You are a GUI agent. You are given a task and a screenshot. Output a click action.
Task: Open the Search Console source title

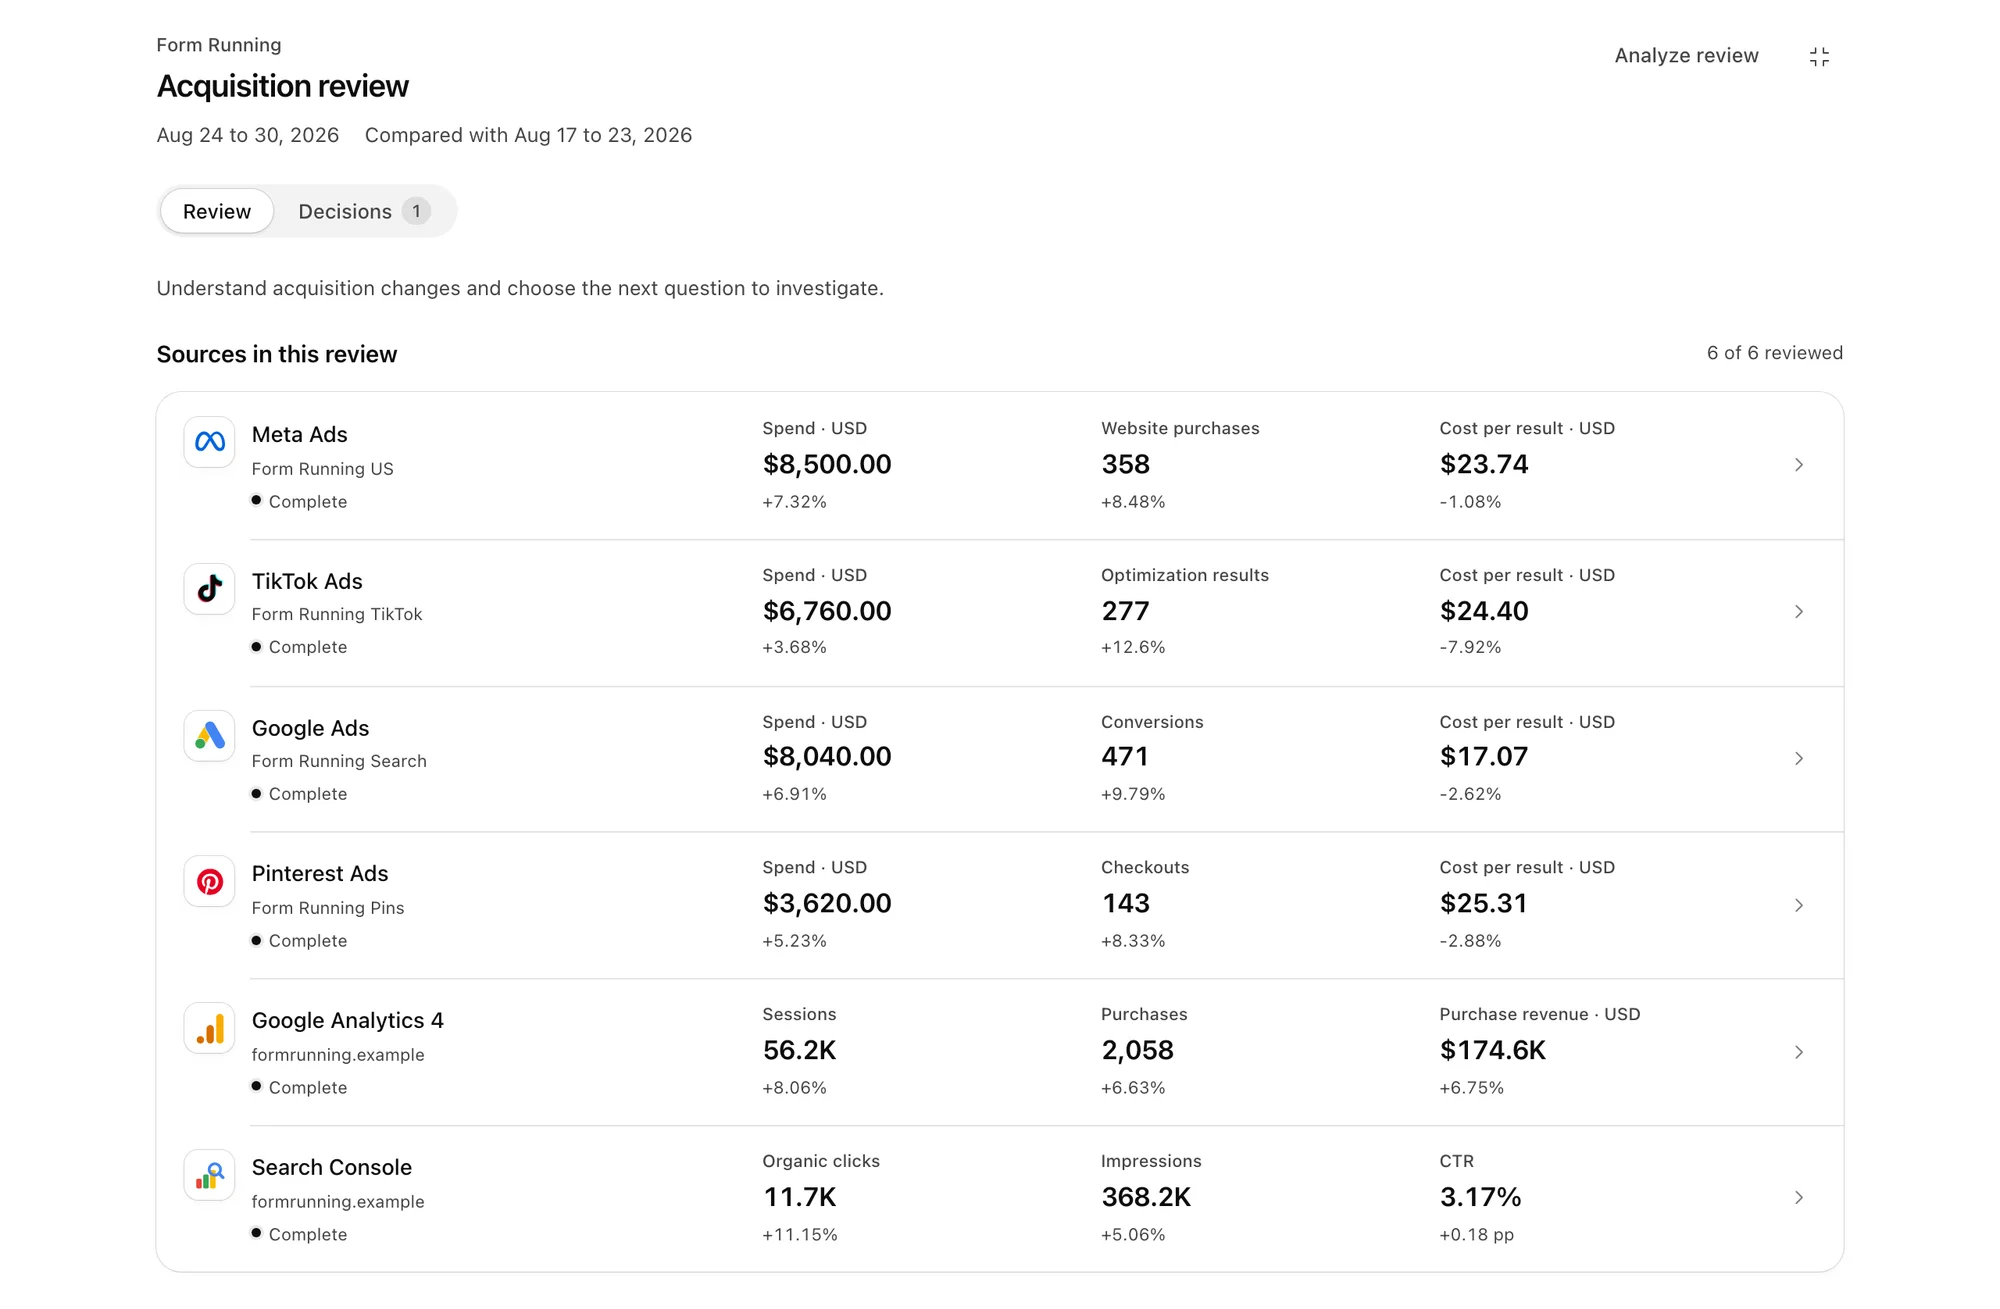pyautogui.click(x=331, y=1168)
